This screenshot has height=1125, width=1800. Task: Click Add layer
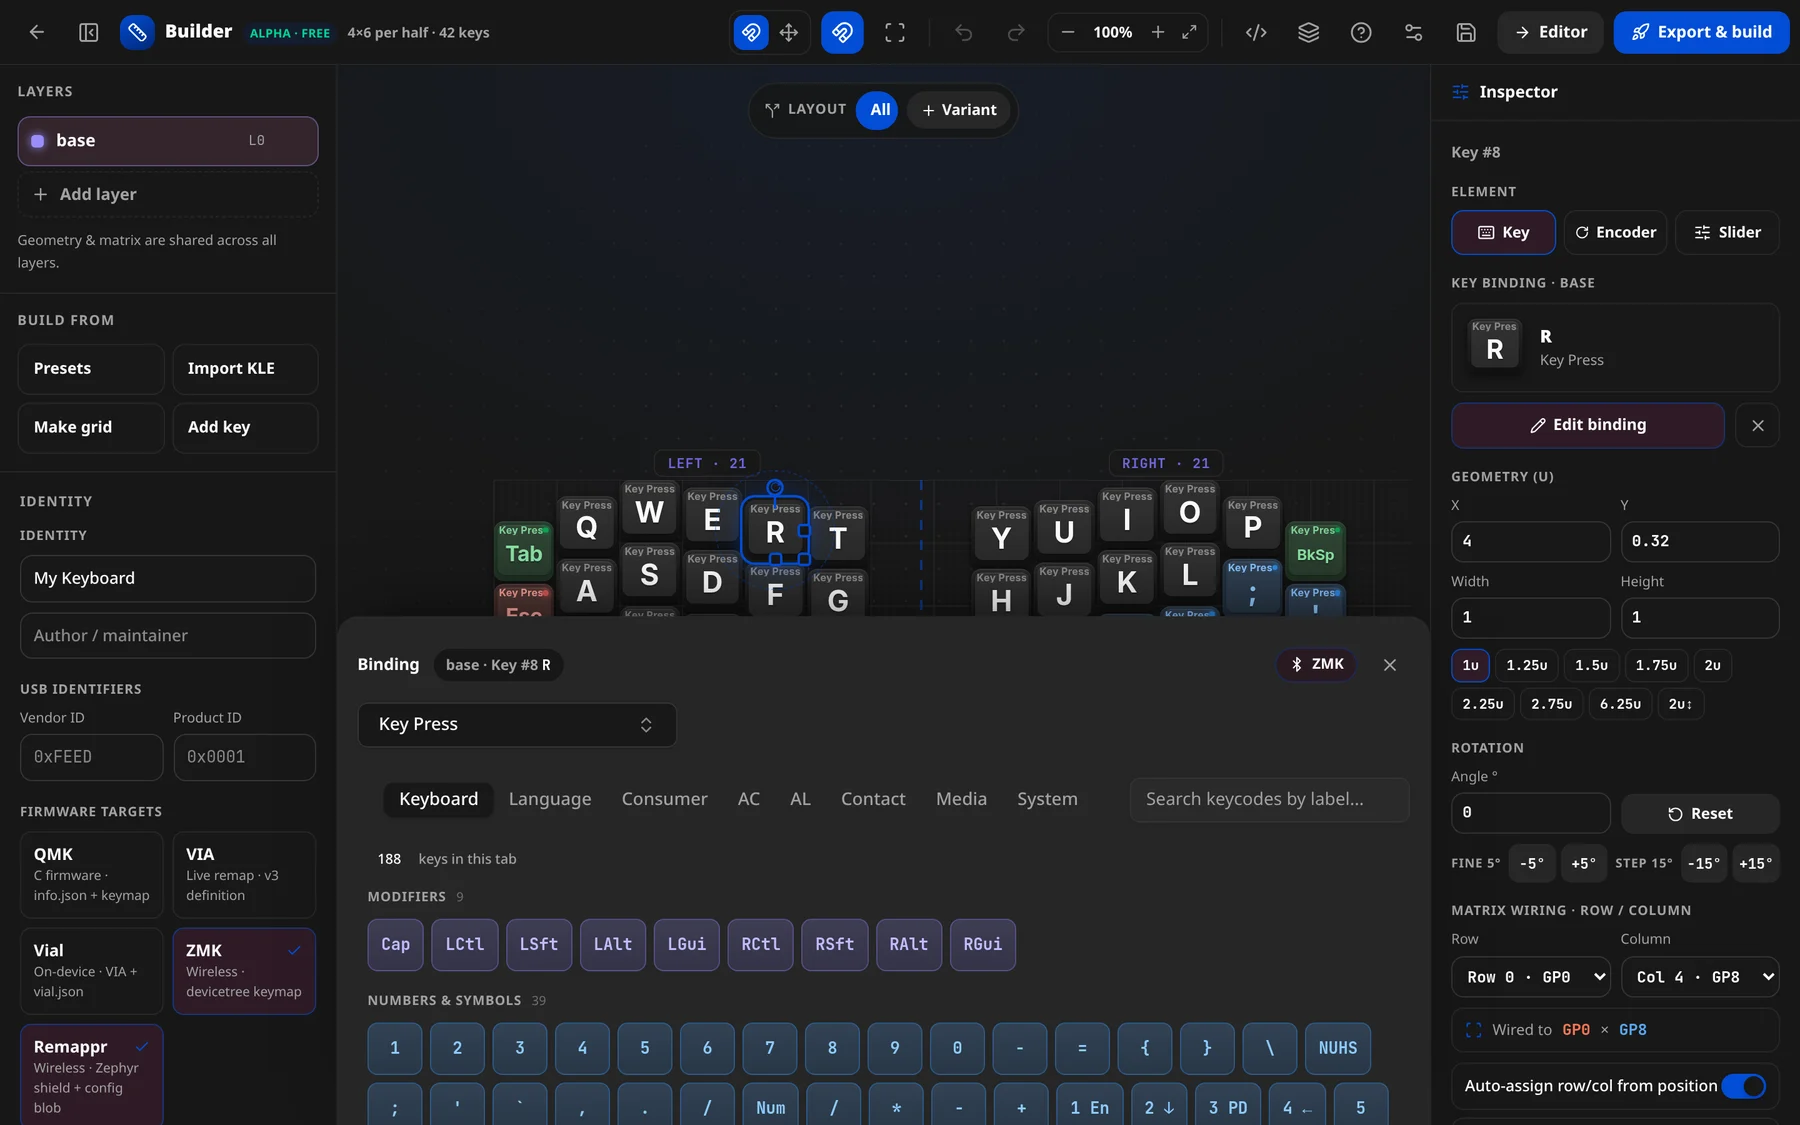point(168,194)
